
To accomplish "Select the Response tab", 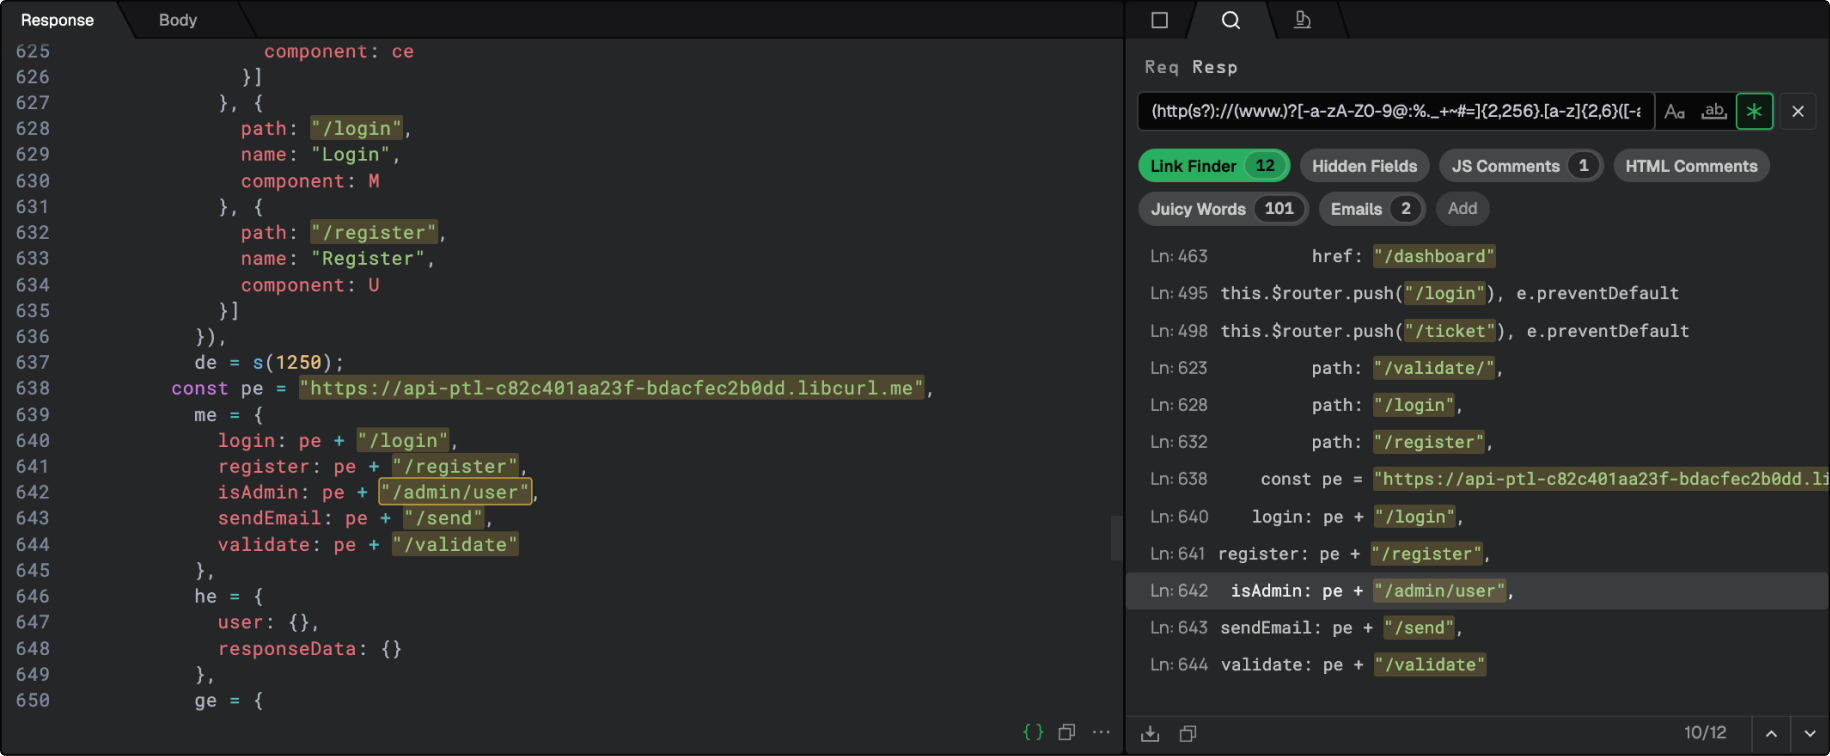I will 57,20.
